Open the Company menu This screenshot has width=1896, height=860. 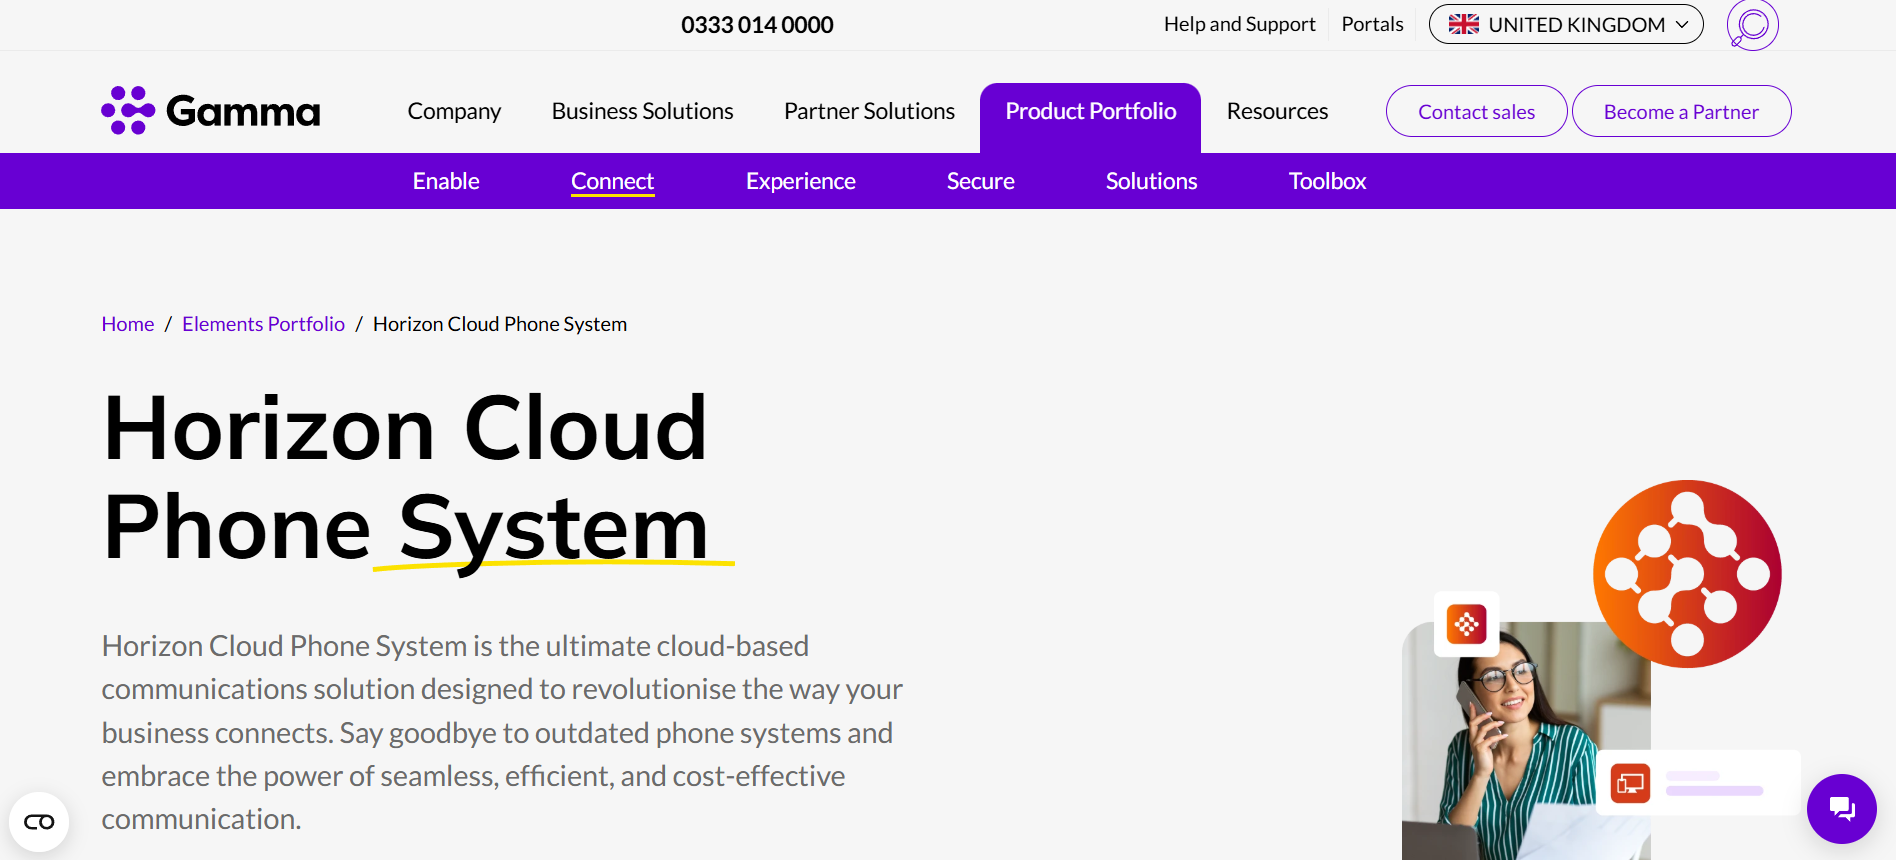pyautogui.click(x=454, y=111)
